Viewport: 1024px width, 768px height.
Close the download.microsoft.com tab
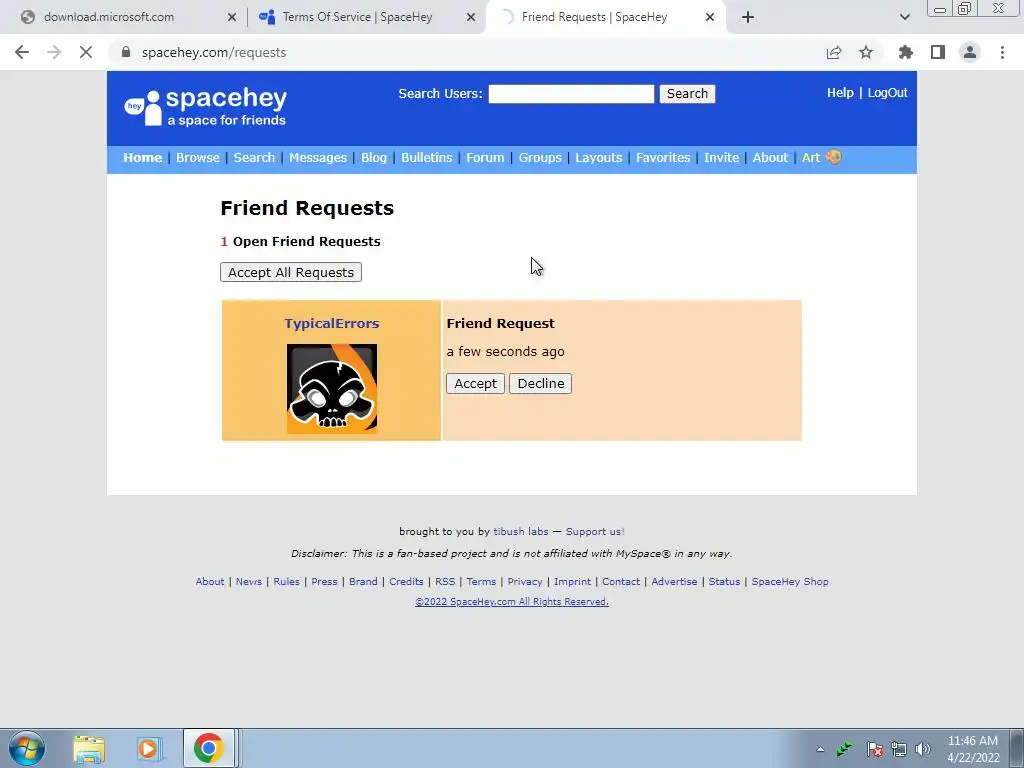(x=231, y=18)
